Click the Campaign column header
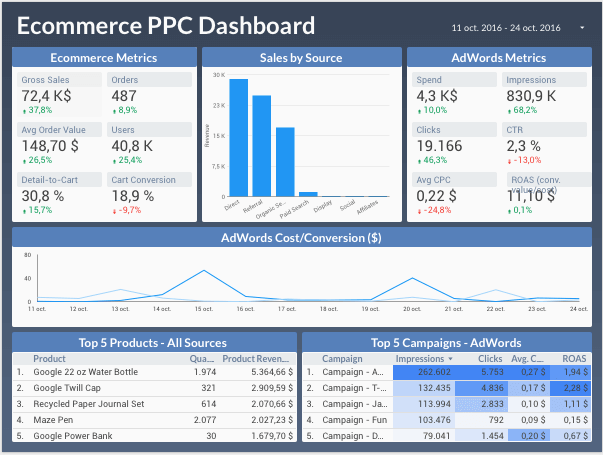 pyautogui.click(x=342, y=358)
